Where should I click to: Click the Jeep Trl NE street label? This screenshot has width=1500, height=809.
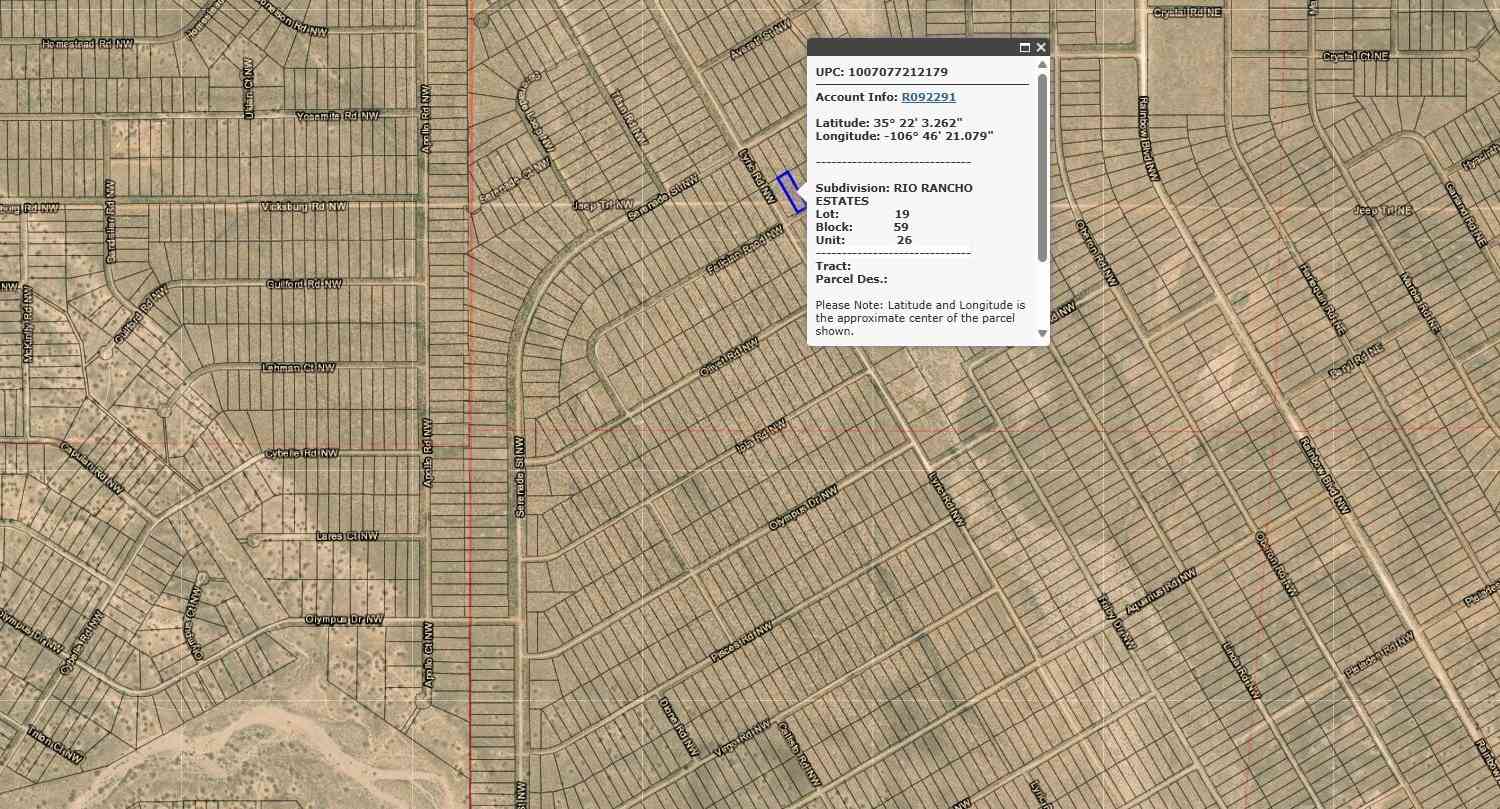click(x=1382, y=211)
